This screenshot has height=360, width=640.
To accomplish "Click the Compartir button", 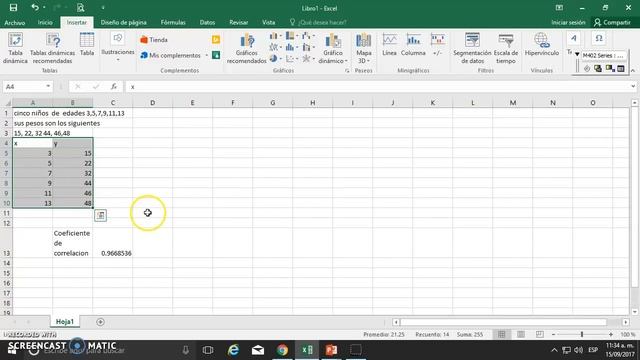I will [x=612, y=22].
